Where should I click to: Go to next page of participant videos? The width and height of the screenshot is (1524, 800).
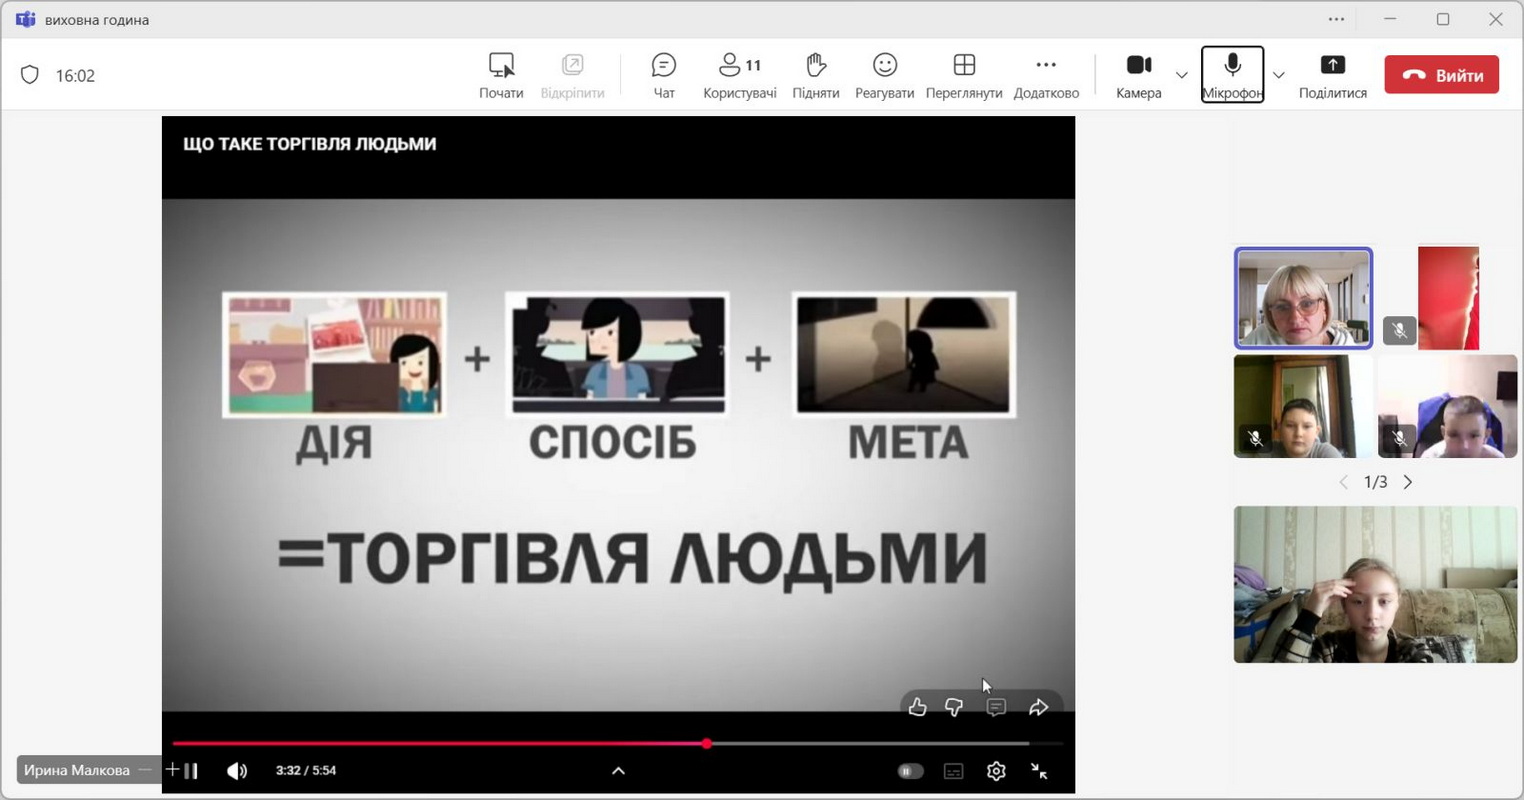[1408, 482]
